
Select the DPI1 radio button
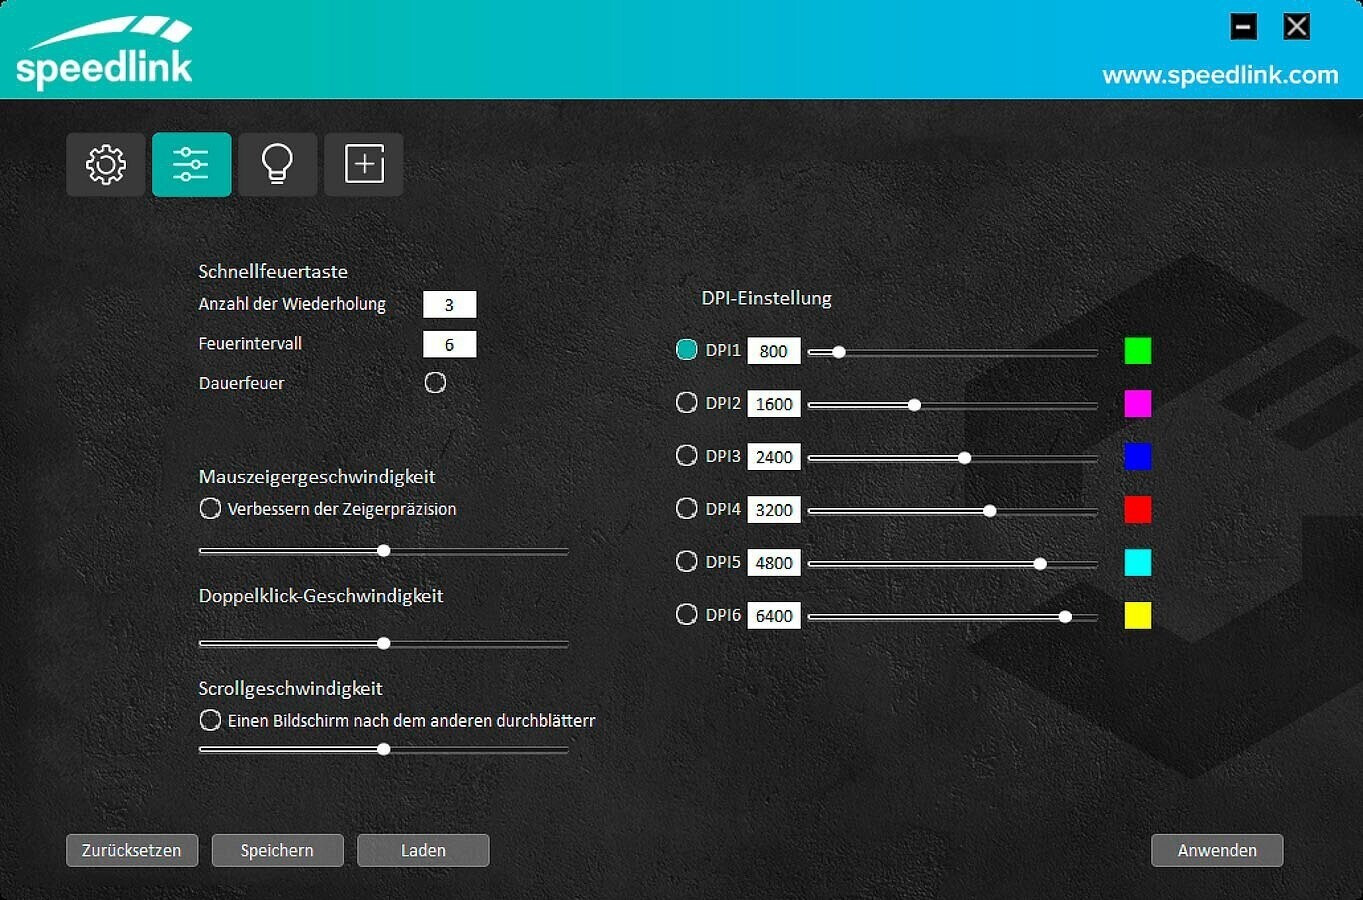click(687, 350)
